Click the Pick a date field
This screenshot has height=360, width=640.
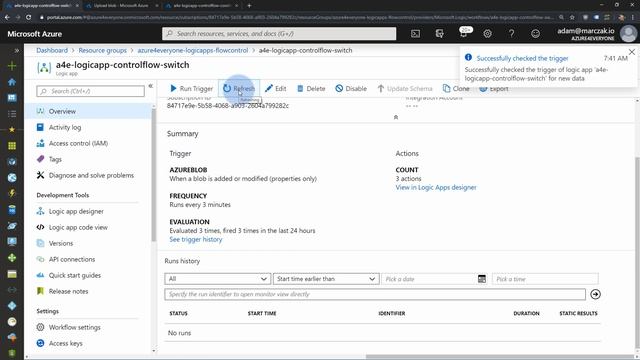pos(429,279)
